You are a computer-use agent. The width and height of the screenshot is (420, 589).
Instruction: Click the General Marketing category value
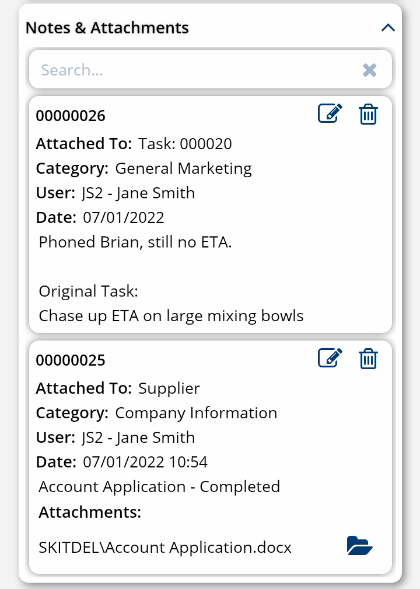click(183, 169)
